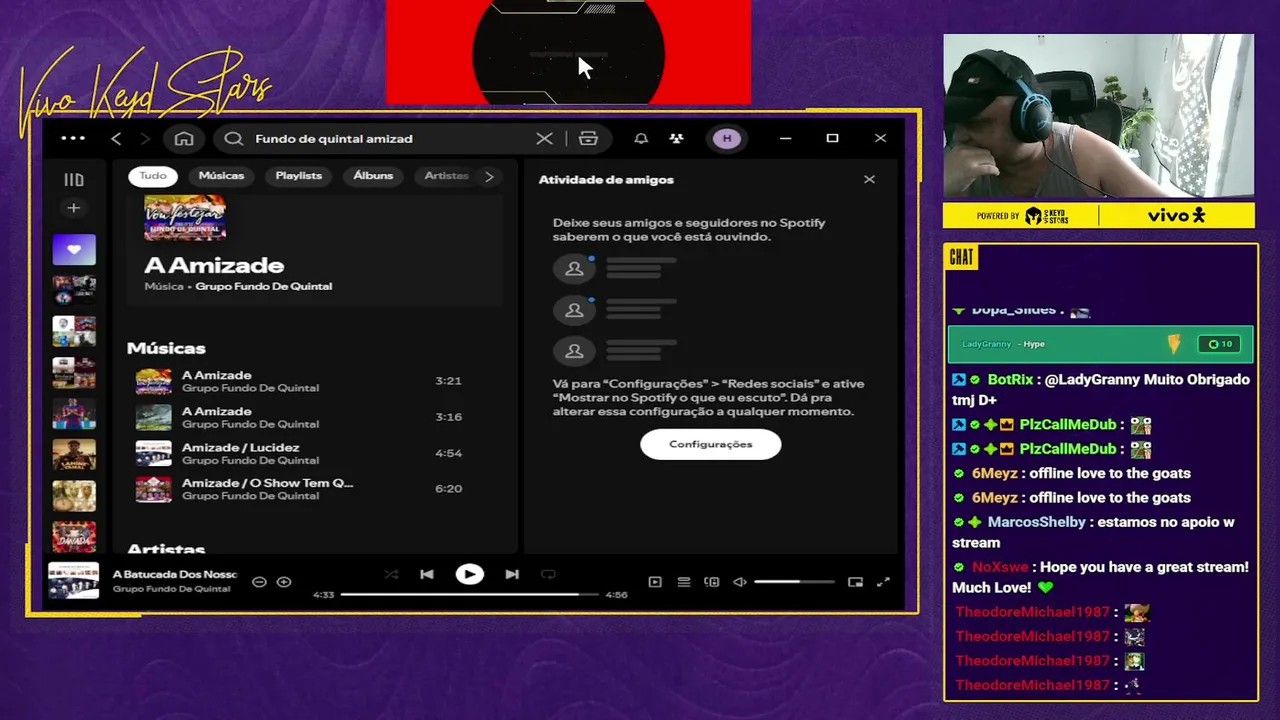The width and height of the screenshot is (1280, 720).
Task: Click the minus hide-song icon
Action: pyautogui.click(x=259, y=582)
